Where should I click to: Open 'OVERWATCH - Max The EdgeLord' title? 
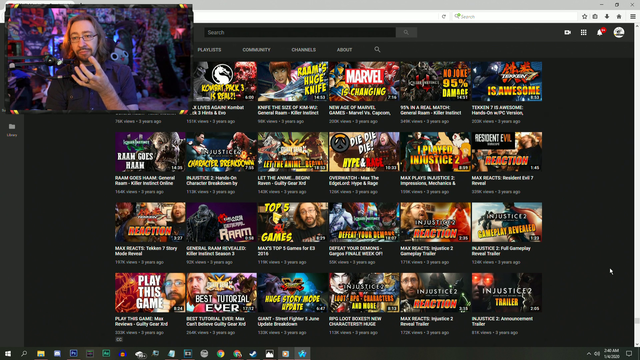(354, 180)
